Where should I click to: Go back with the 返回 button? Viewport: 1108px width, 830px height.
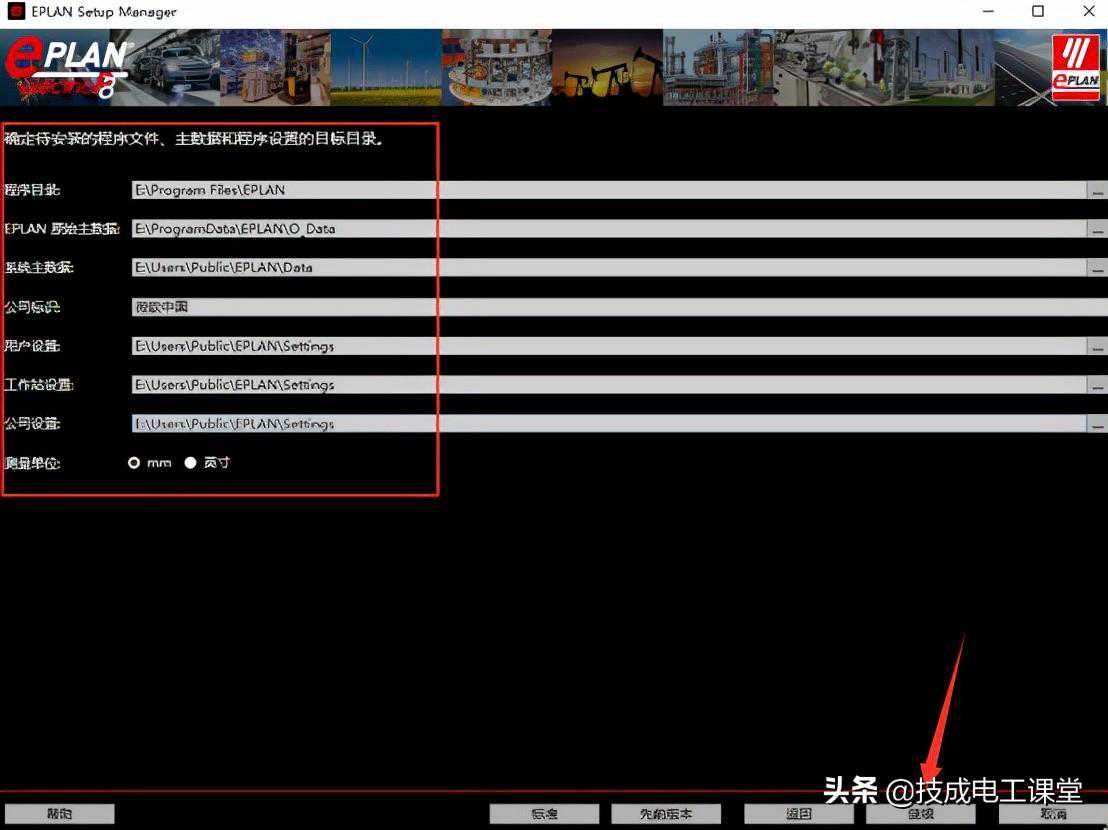[x=799, y=814]
